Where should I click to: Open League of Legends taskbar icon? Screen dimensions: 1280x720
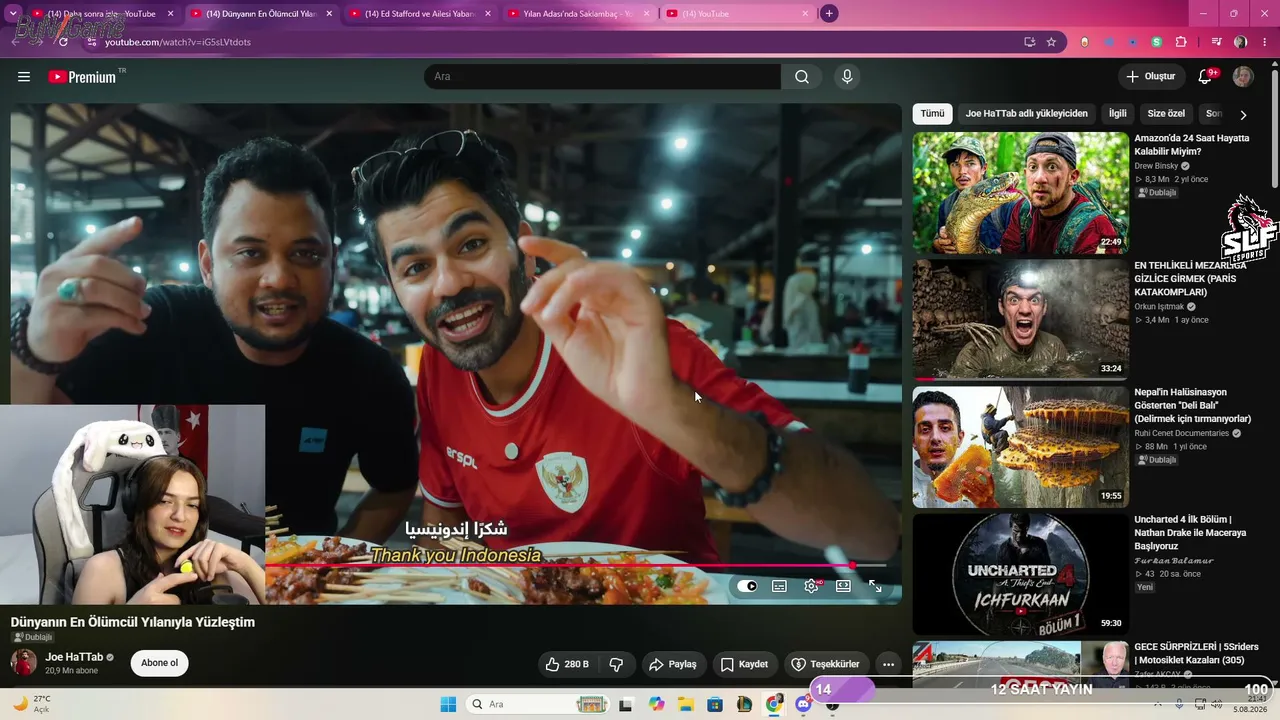tap(744, 704)
